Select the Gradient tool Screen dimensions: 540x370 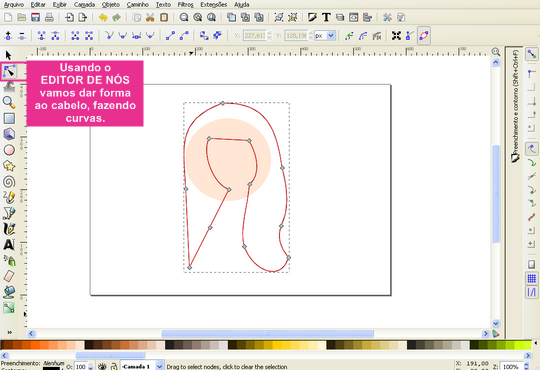[x=9, y=308]
